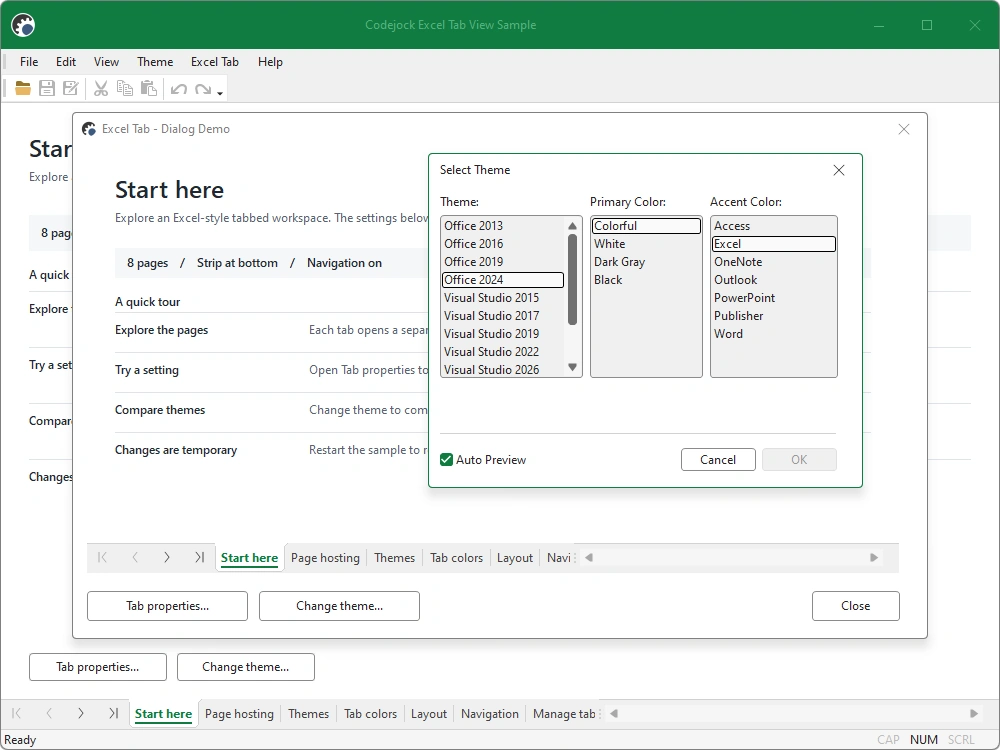
Task: Open the File menu
Action: click(x=29, y=62)
